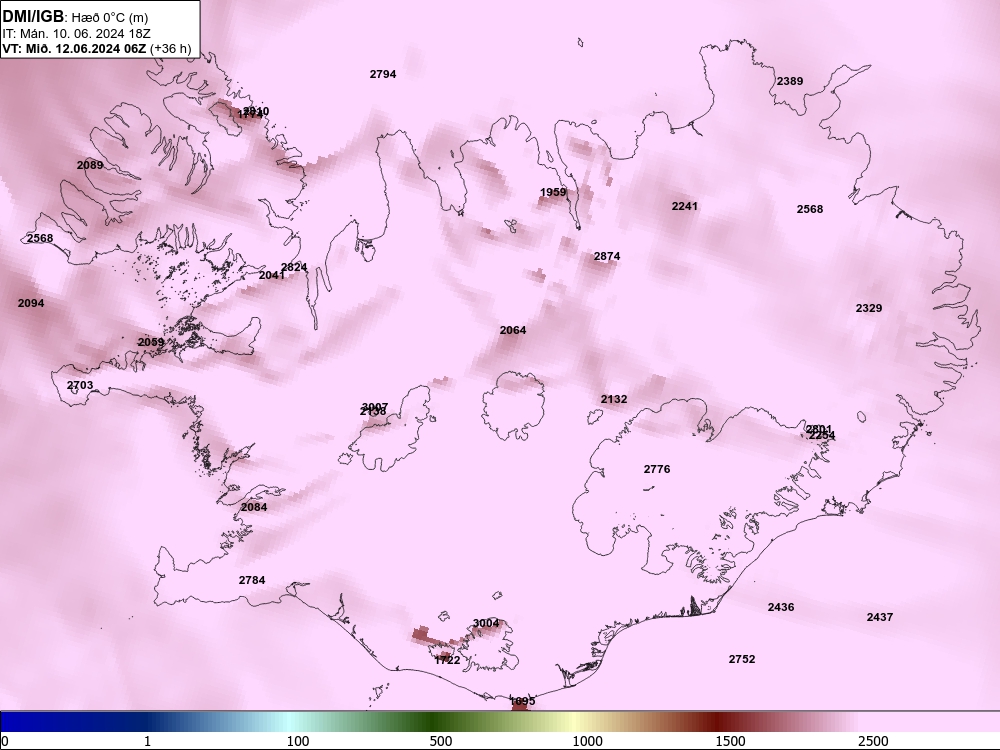Click the 1000 label on the legend
1000x750 pixels.
(587, 741)
